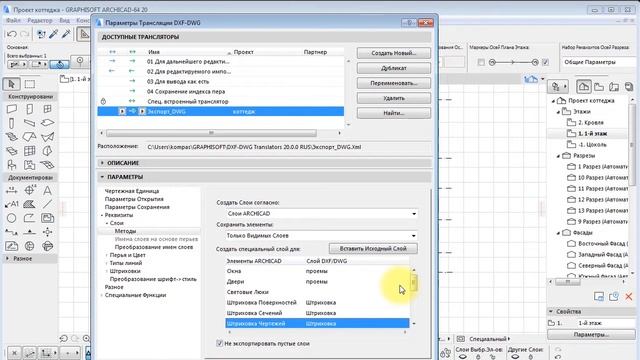640x360 pixels.
Task: Click 'Вставить Исходный Слой' button
Action: (373, 248)
